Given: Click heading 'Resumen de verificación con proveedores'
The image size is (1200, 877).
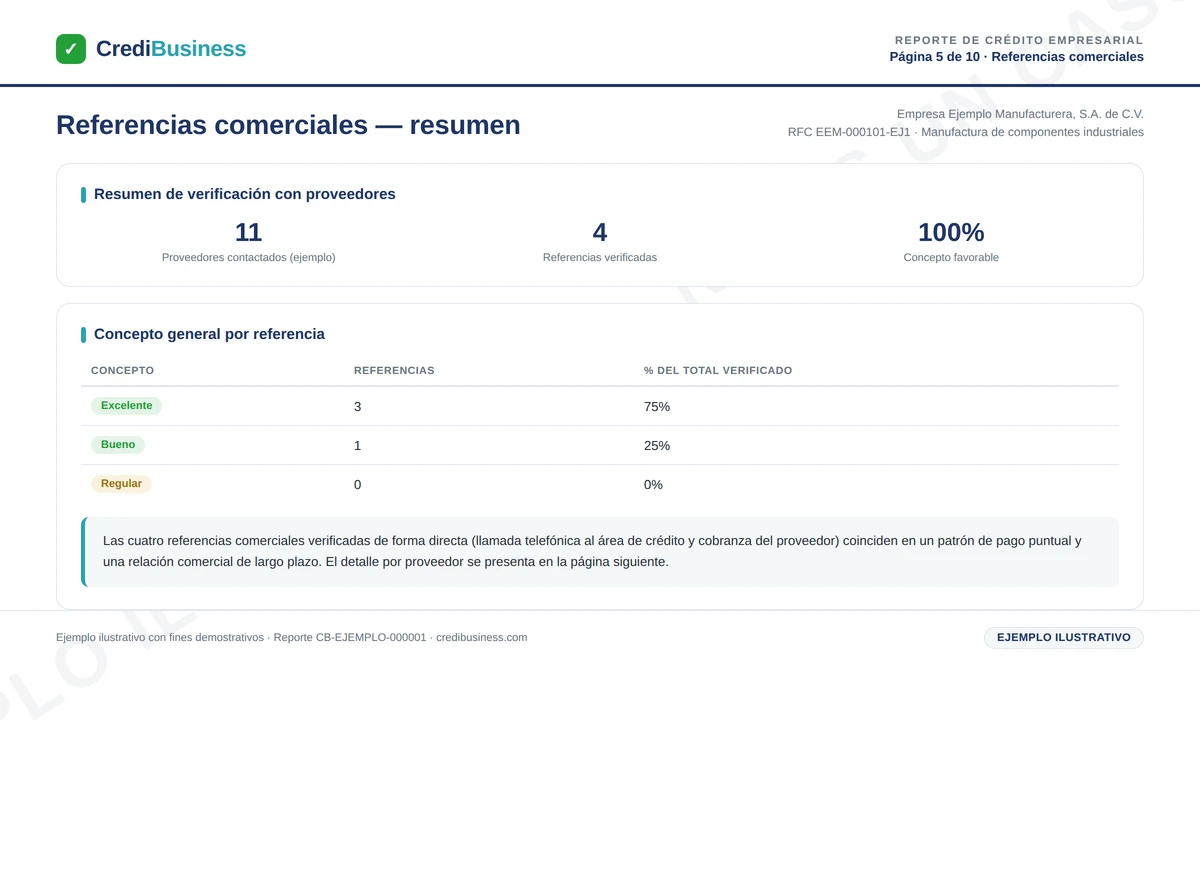Looking at the screenshot, I should coord(245,194).
